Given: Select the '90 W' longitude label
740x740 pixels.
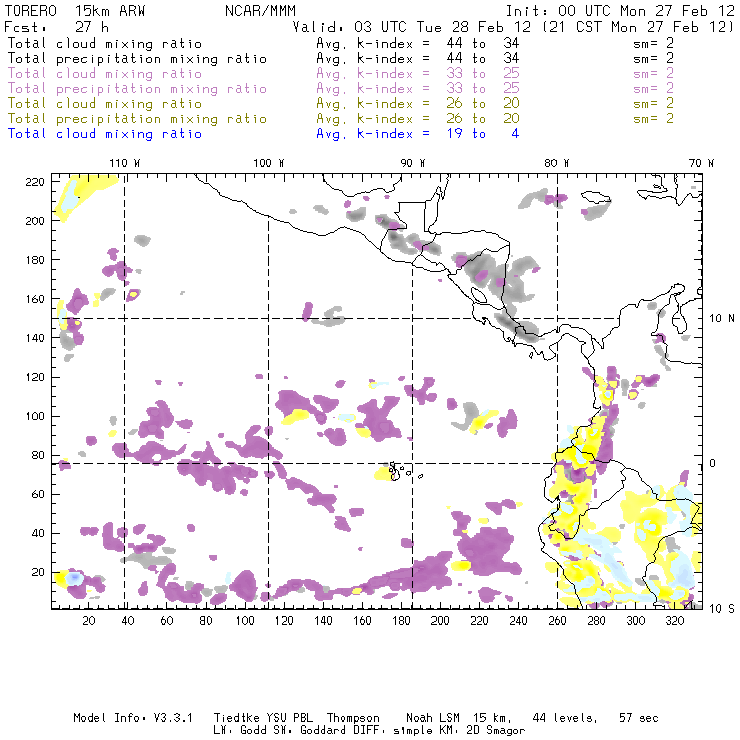Looking at the screenshot, I should tap(413, 163).
